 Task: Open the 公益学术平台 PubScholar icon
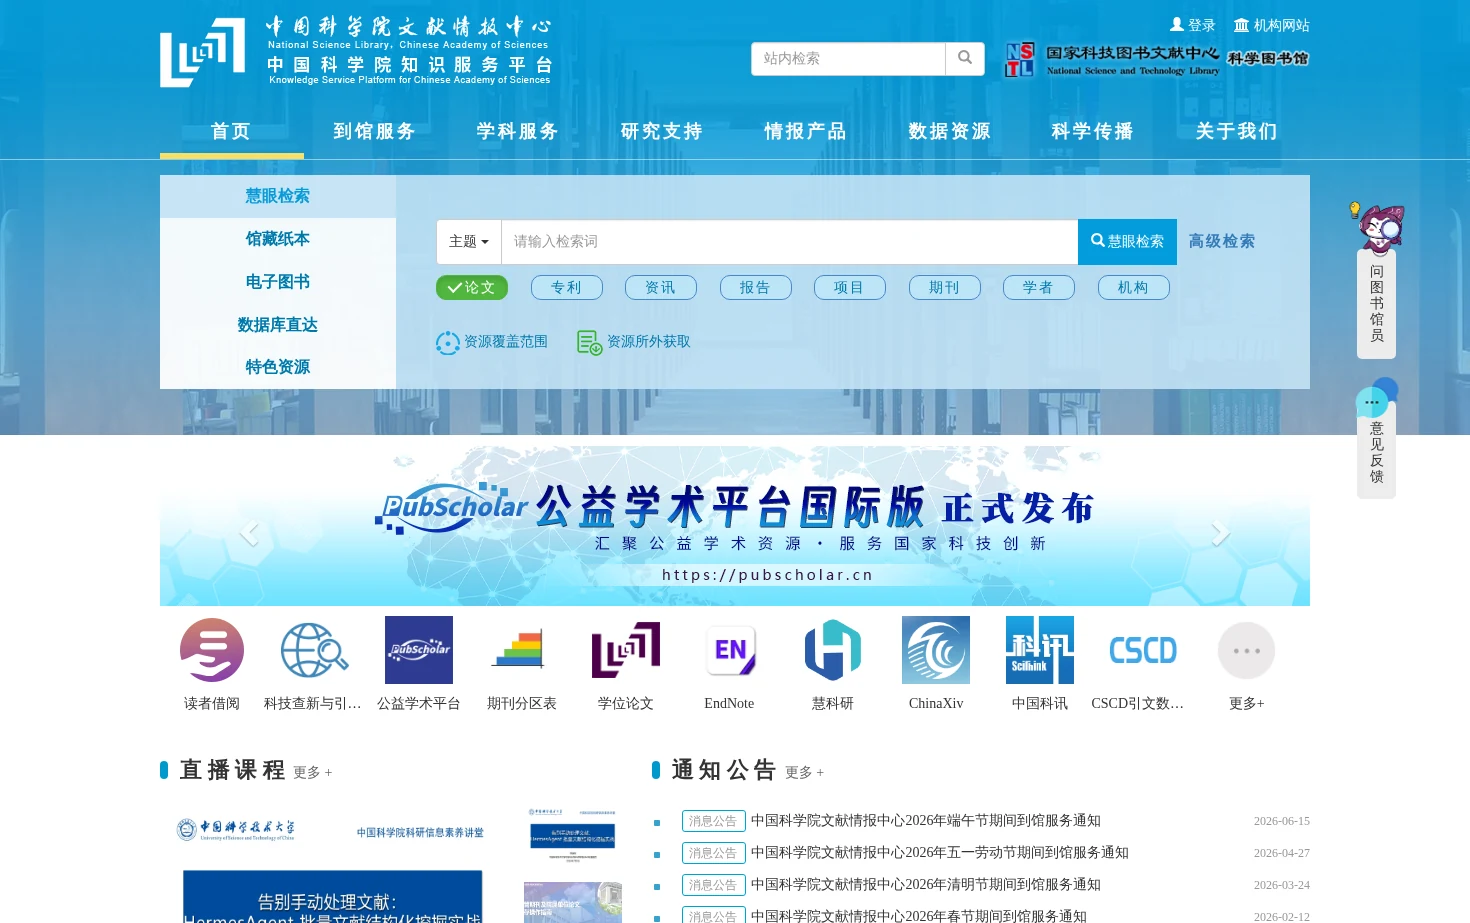tap(419, 650)
